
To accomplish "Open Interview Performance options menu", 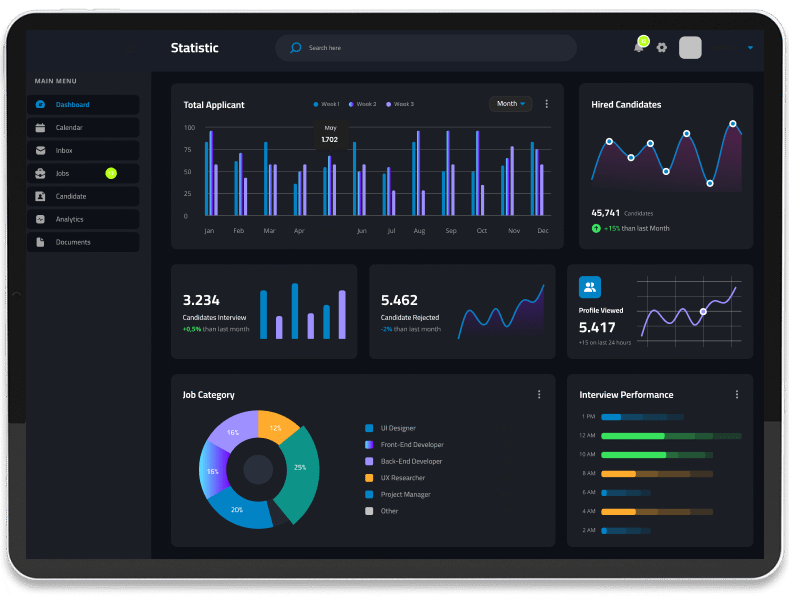I will point(737,395).
